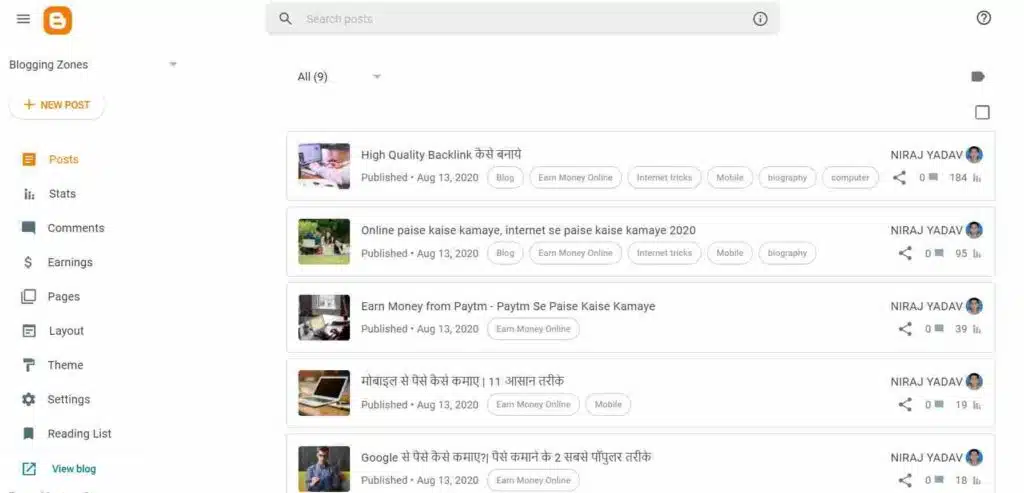Focus the Search posts field
1024x493 pixels.
pyautogui.click(x=522, y=19)
